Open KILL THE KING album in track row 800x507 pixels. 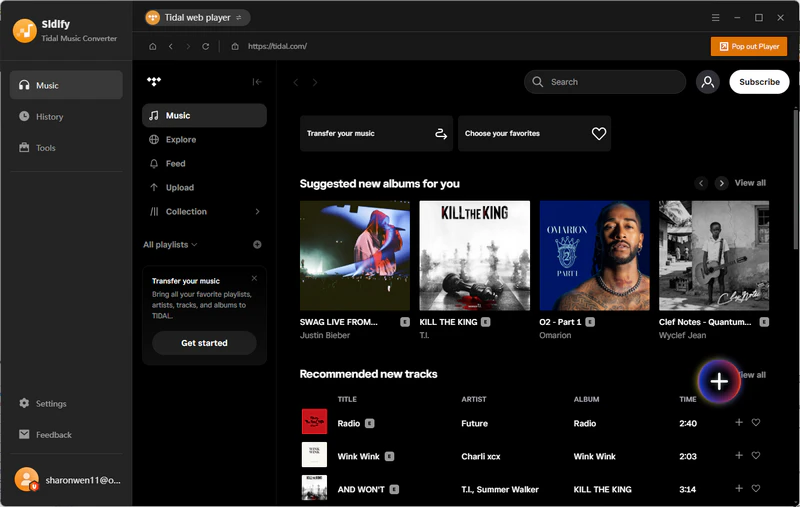click(603, 490)
